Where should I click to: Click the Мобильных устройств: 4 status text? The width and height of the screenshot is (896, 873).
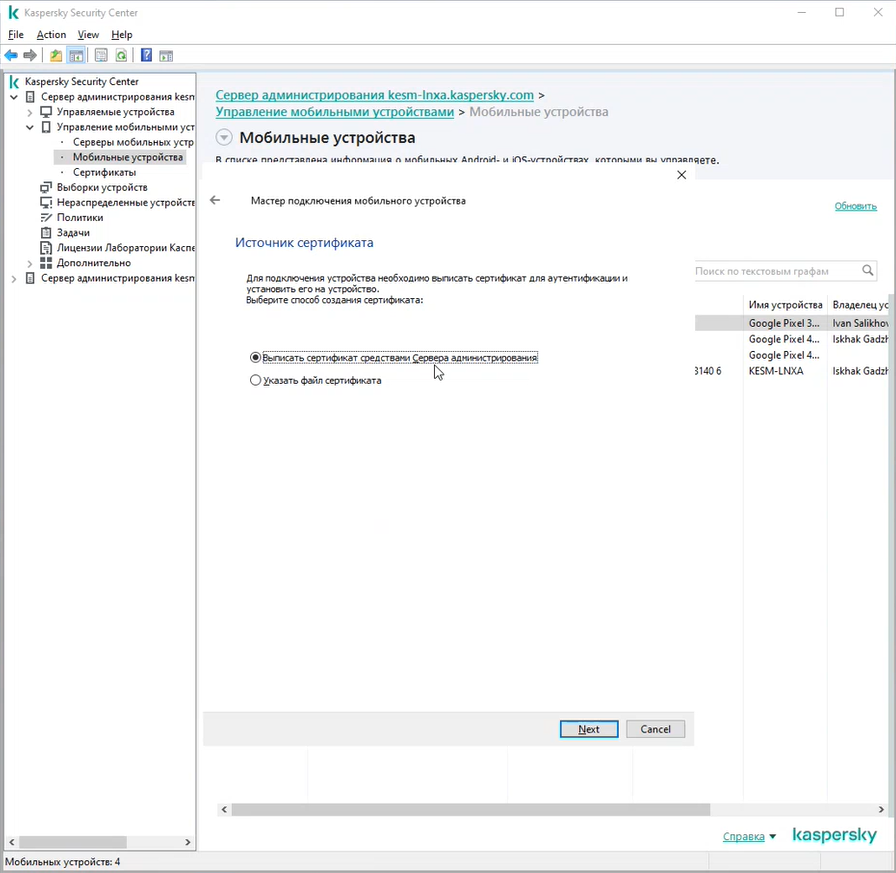(62, 862)
